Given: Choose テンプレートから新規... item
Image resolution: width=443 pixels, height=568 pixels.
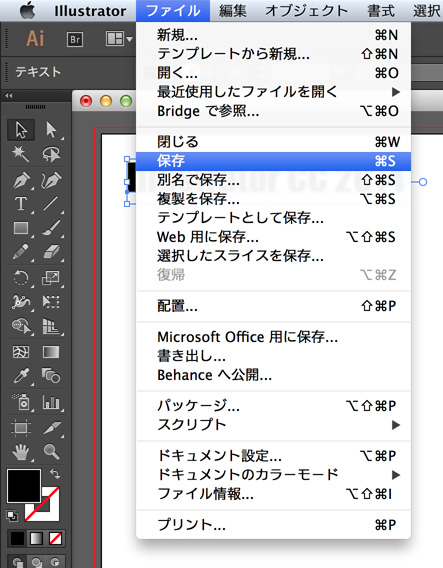Looking at the screenshot, I should [274, 54].
